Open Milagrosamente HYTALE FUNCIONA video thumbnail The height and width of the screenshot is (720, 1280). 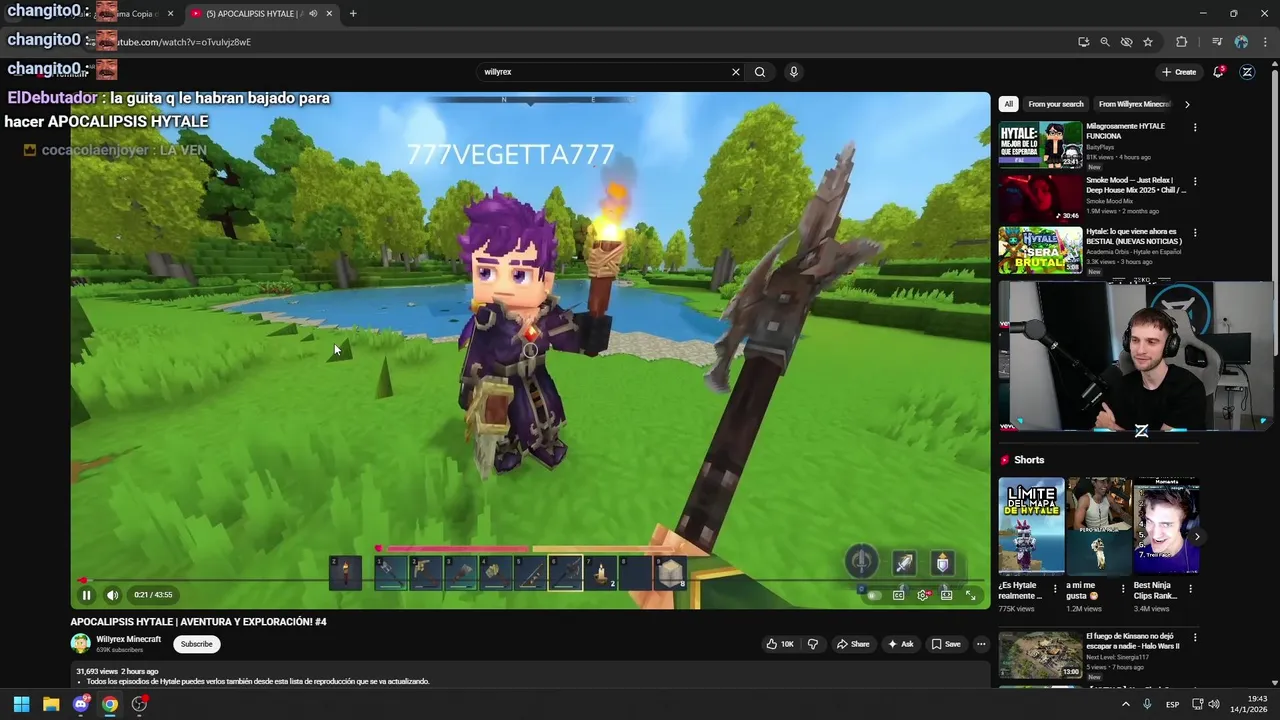point(1040,145)
